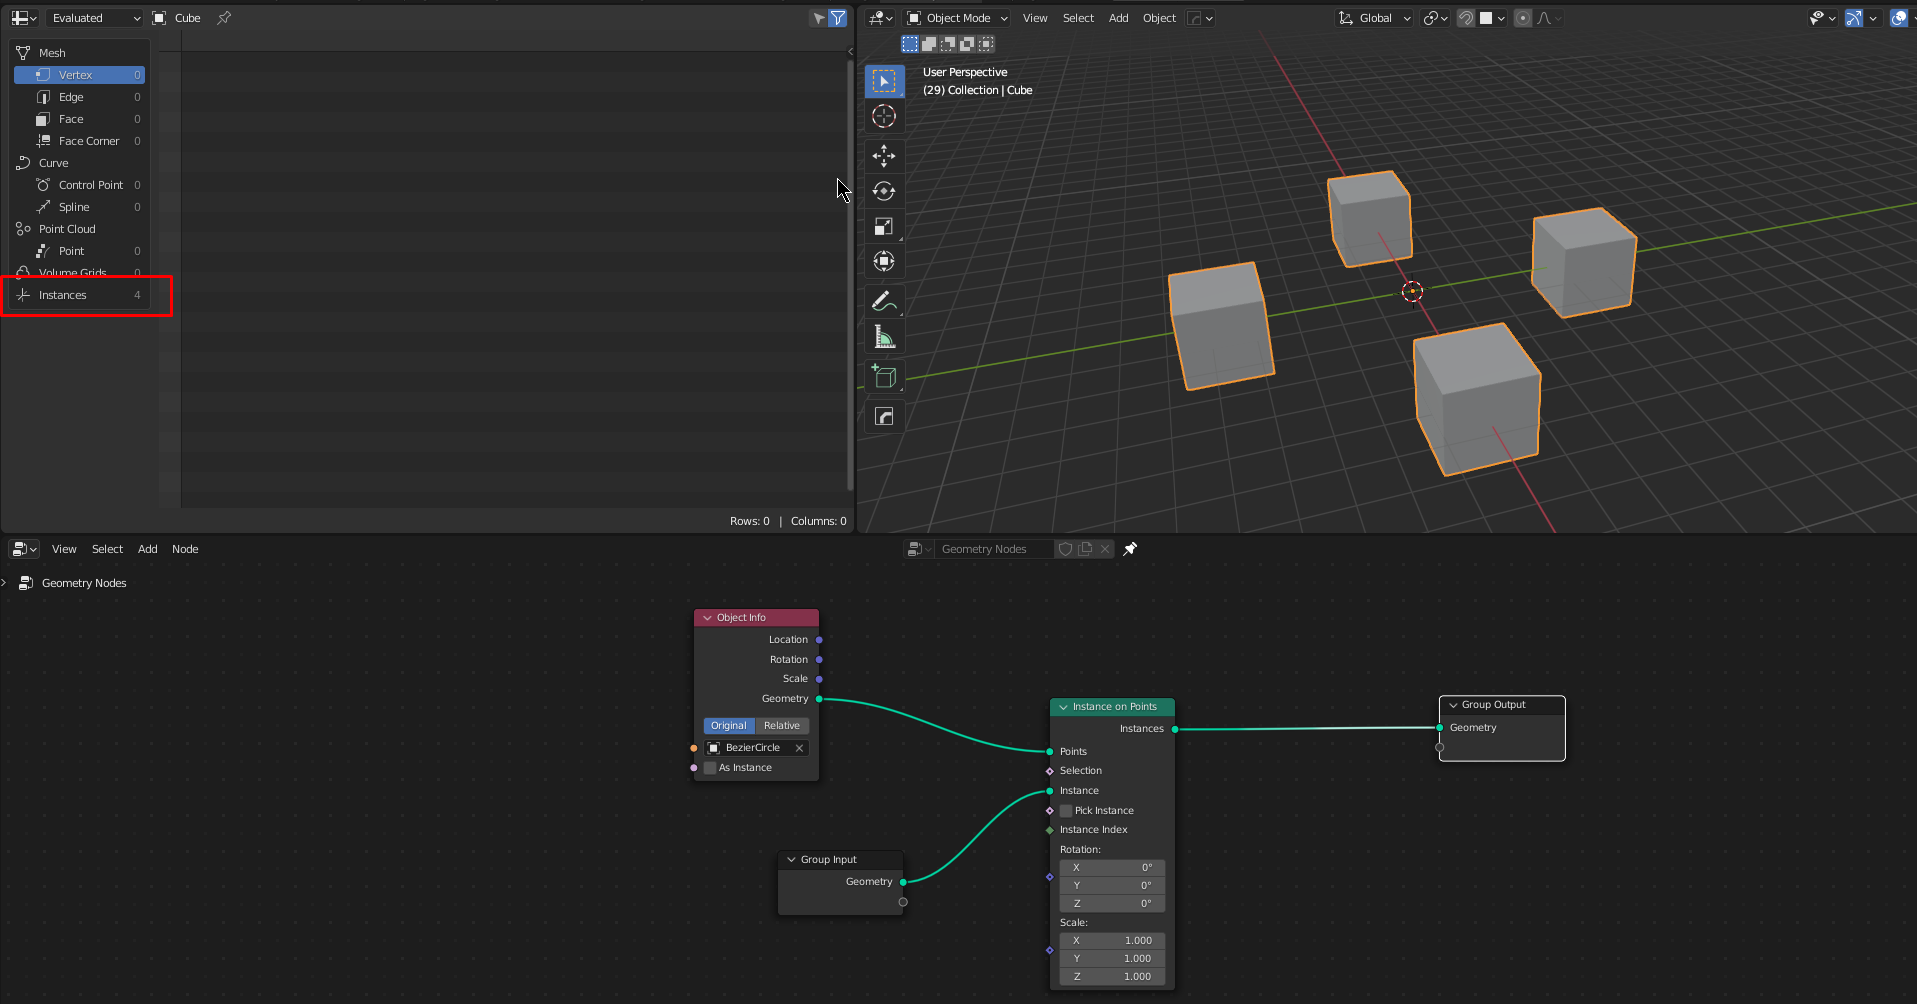Open the viewport Object menu

pyautogui.click(x=1159, y=18)
